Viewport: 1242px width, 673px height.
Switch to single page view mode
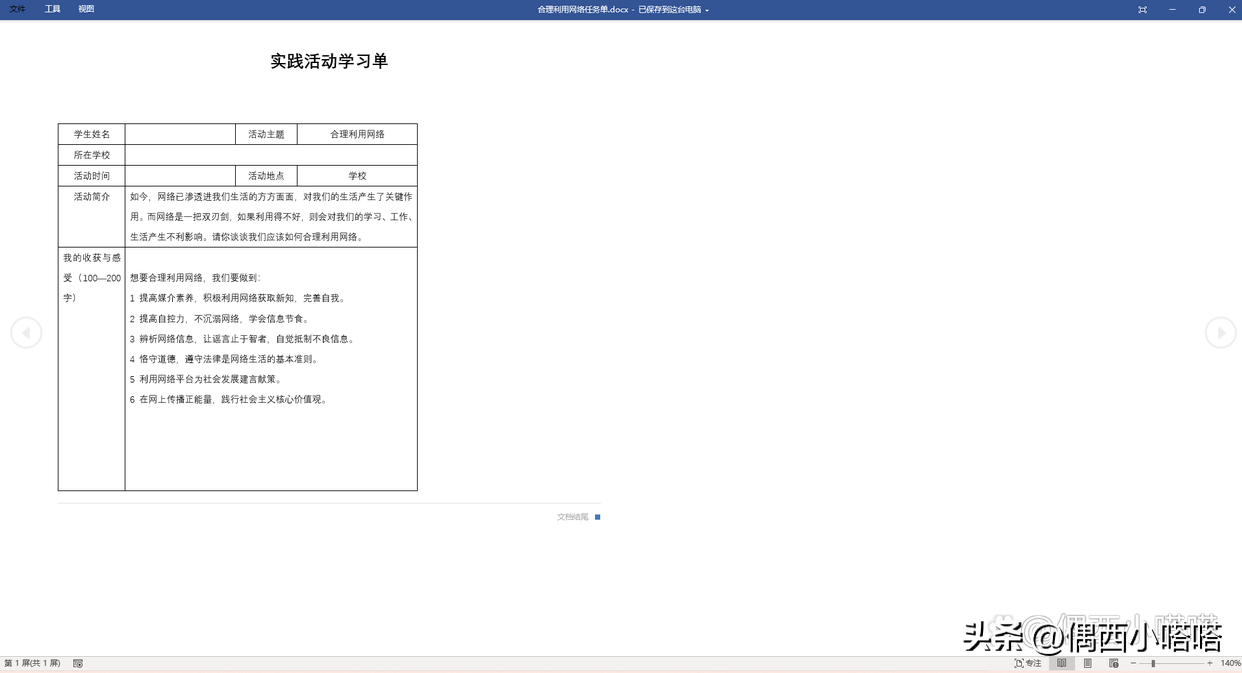[1088, 663]
